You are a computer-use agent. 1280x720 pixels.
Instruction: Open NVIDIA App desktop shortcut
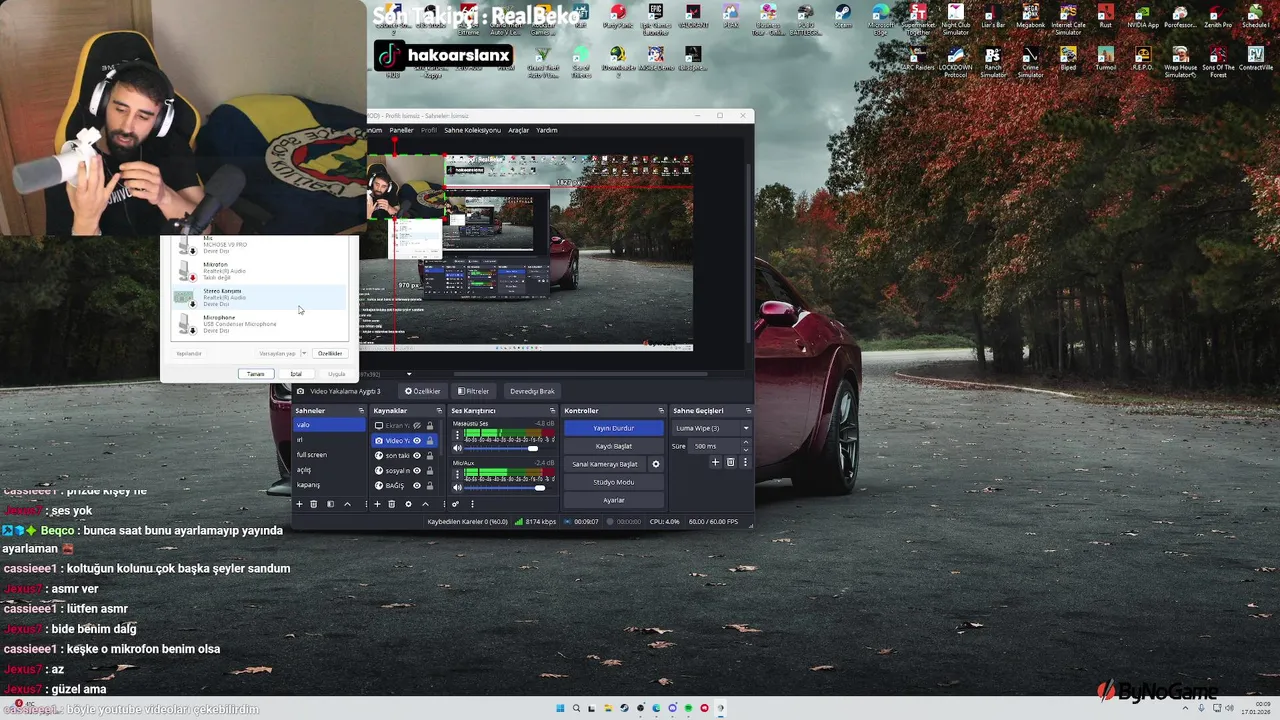[x=1143, y=16]
